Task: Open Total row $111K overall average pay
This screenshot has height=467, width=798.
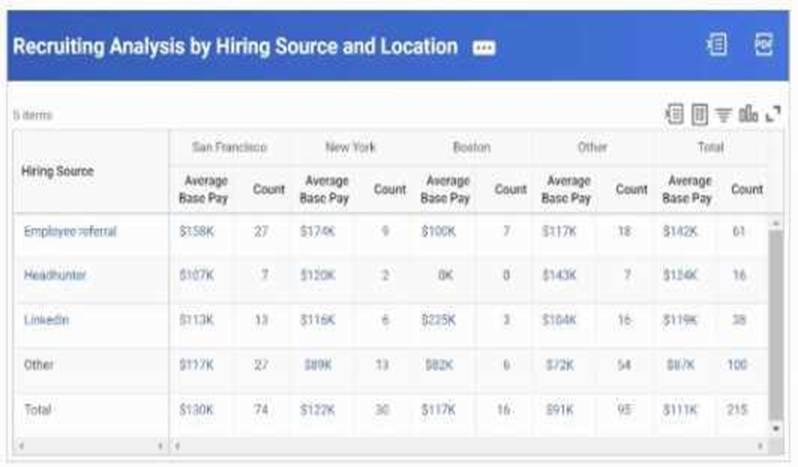Action: coord(679,410)
